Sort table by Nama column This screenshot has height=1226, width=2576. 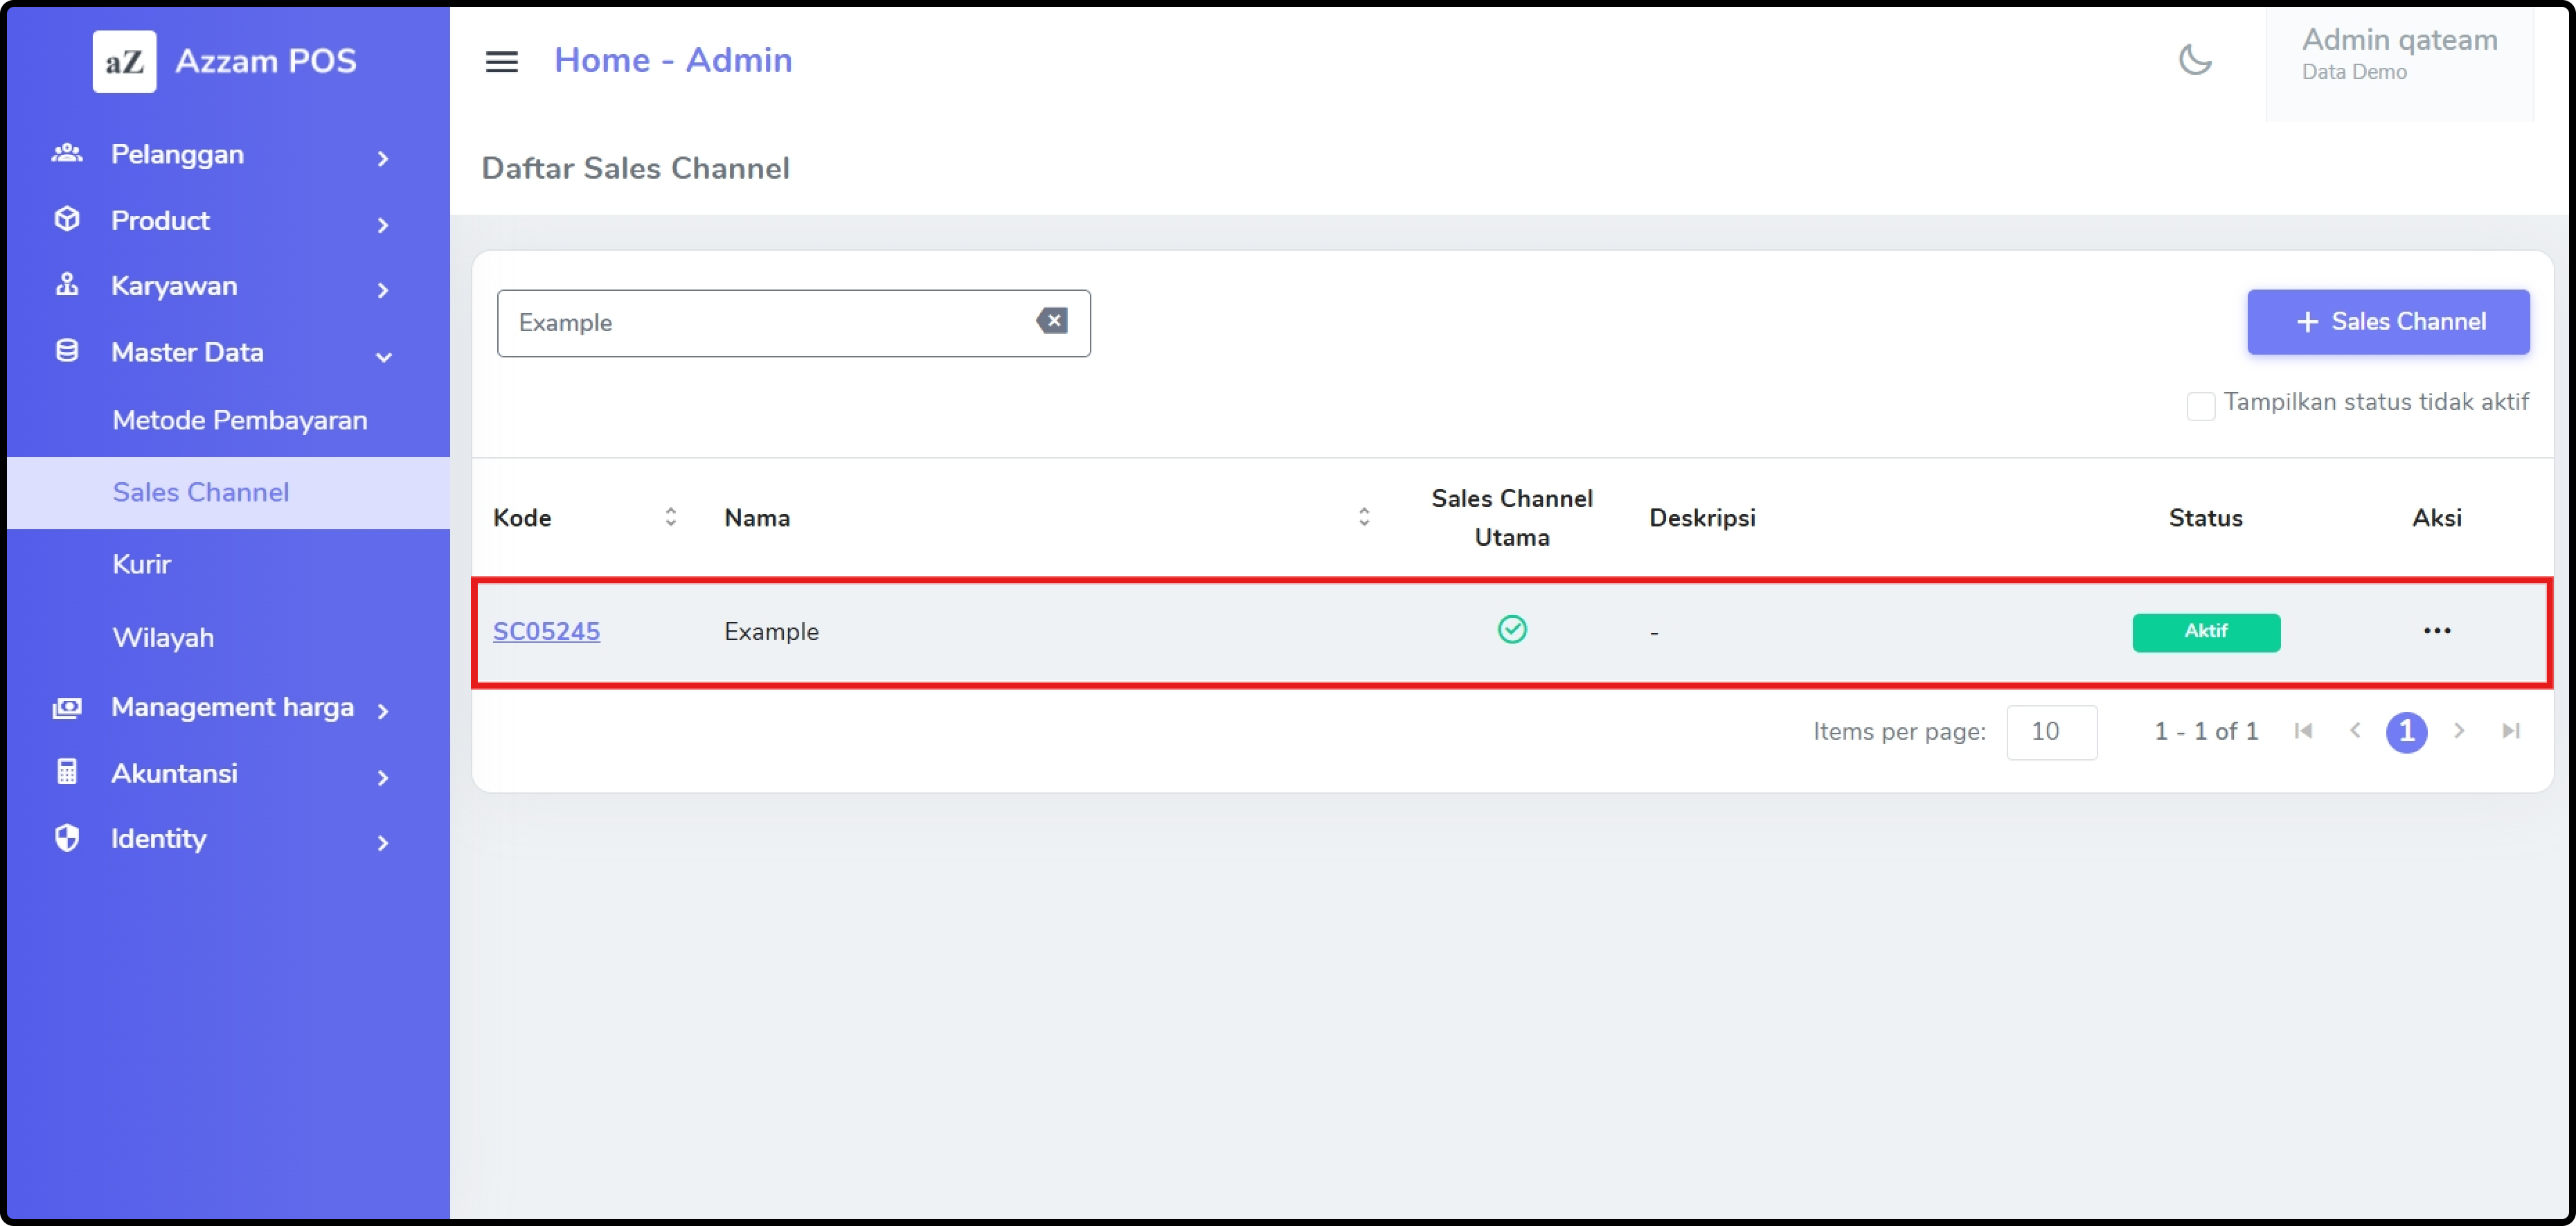pyautogui.click(x=1363, y=517)
